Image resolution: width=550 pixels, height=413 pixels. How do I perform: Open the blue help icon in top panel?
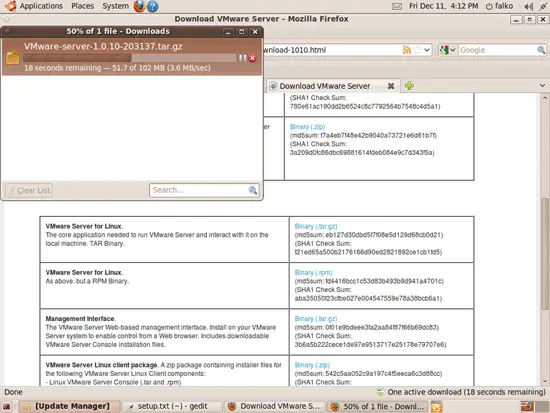tap(153, 6)
